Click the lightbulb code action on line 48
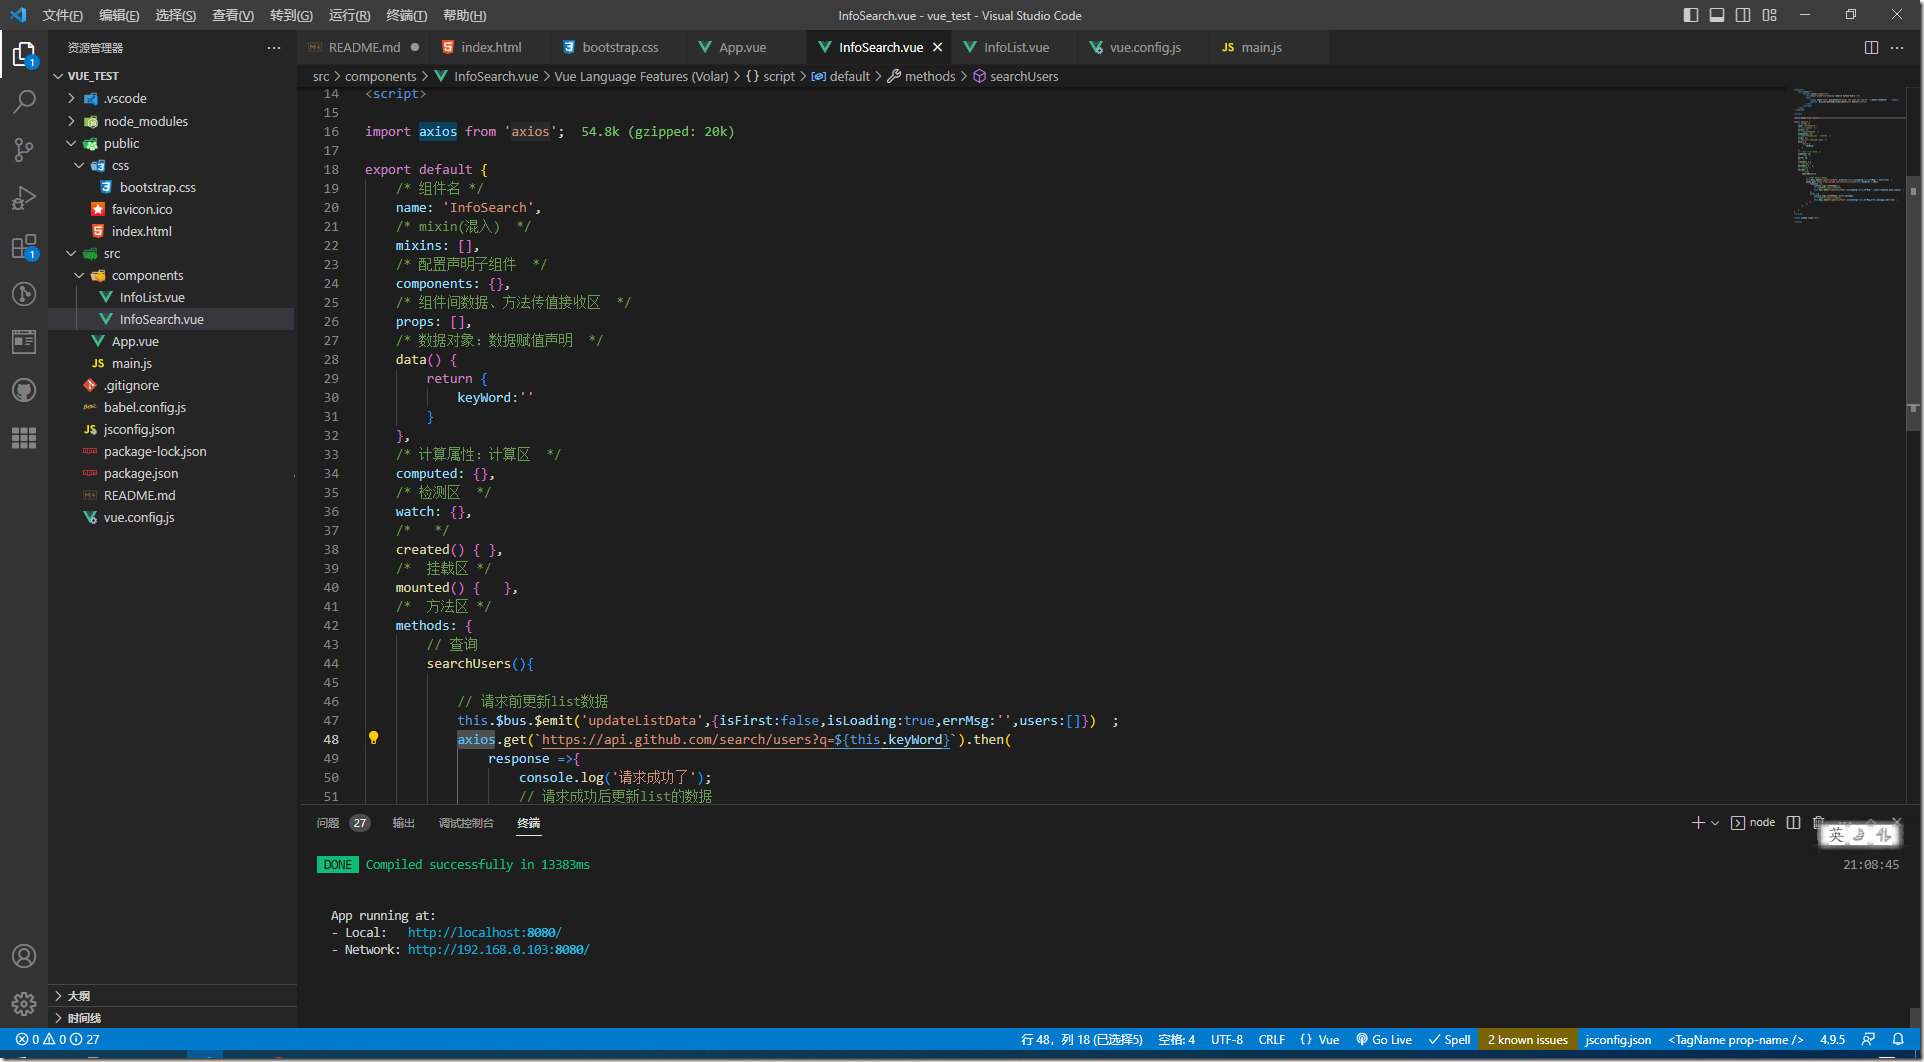 pyautogui.click(x=373, y=738)
